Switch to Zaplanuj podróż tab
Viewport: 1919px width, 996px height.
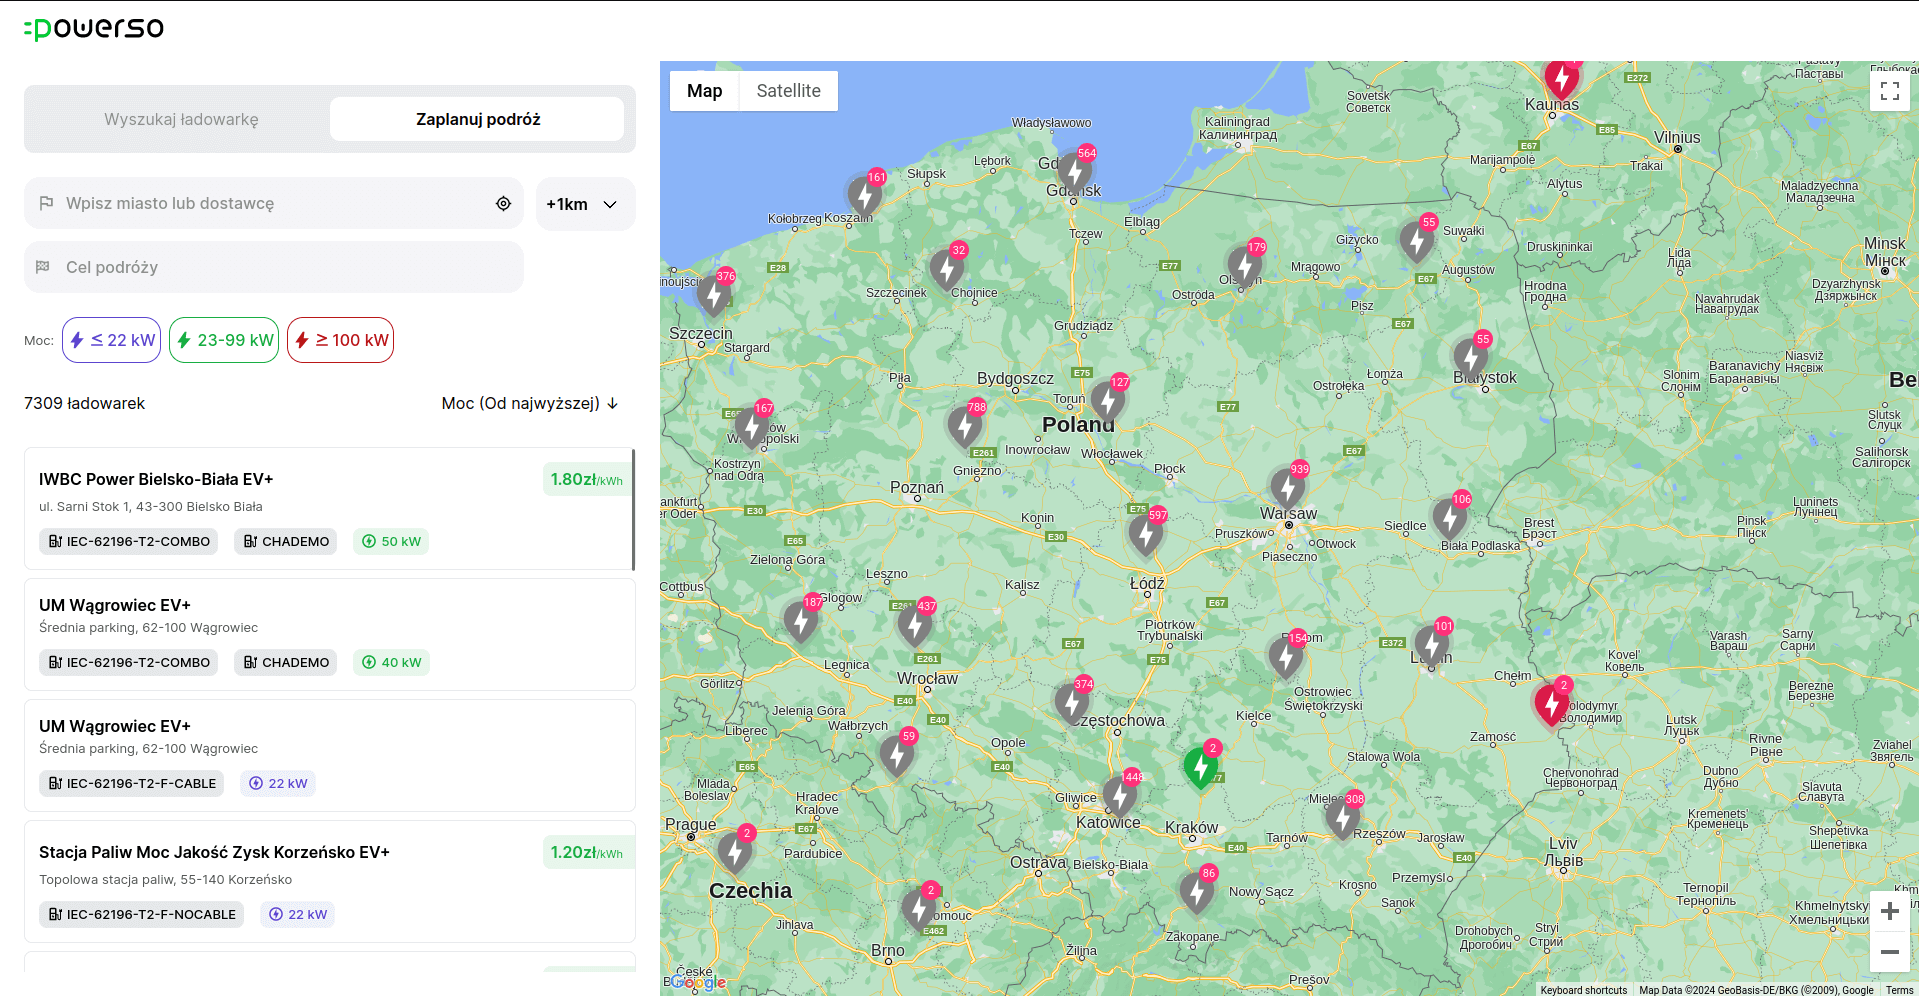(478, 119)
